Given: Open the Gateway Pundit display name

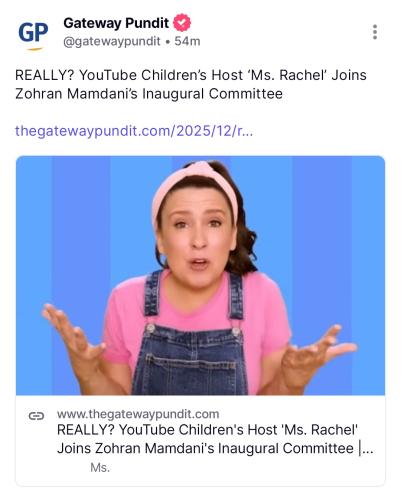Looking at the screenshot, I should (x=116, y=23).
